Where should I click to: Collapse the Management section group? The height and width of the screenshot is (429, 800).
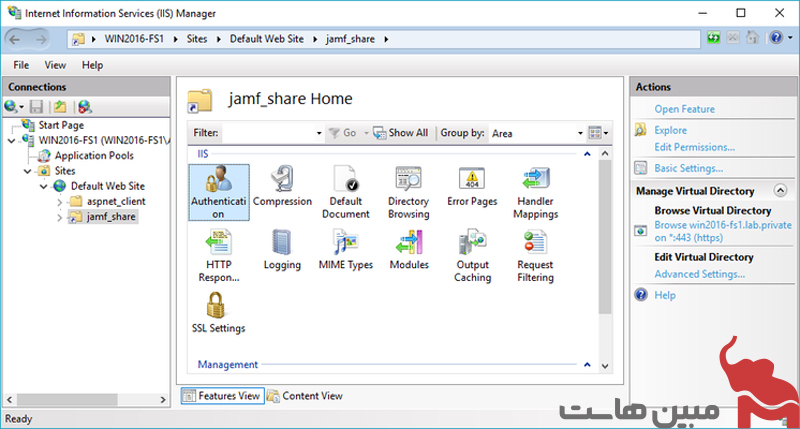[x=587, y=364]
